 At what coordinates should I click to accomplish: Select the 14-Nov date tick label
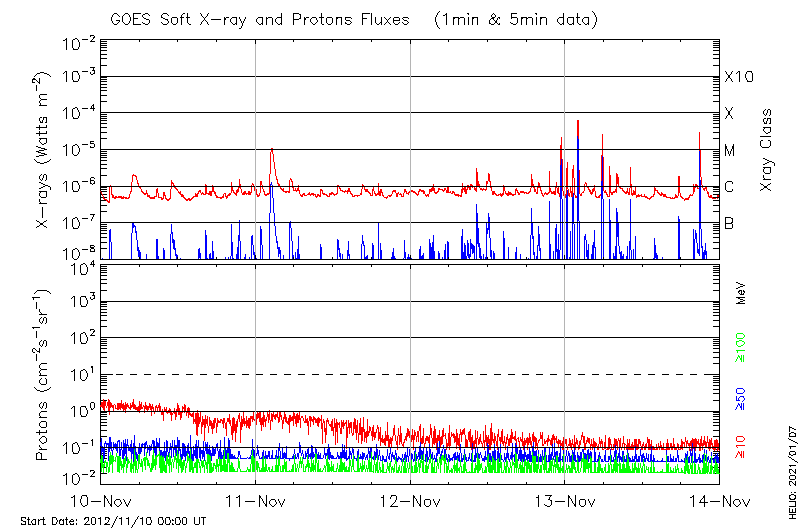[719, 501]
